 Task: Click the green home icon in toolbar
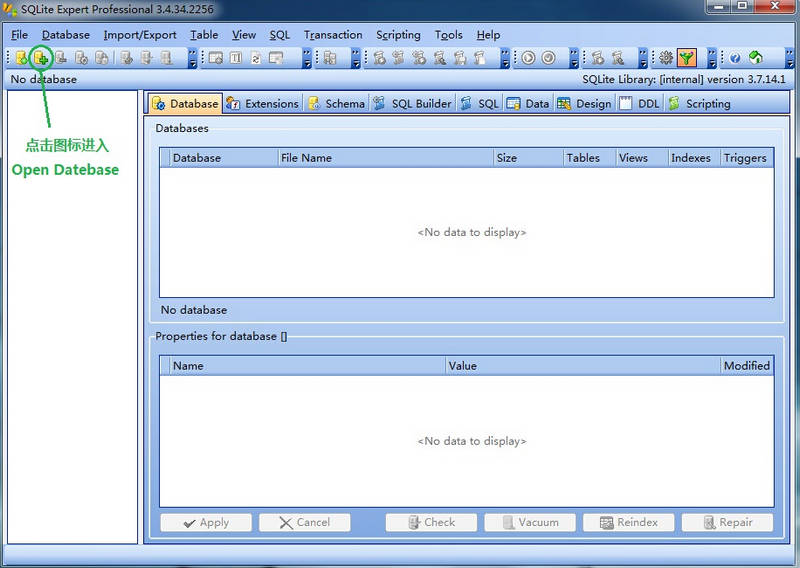756,58
